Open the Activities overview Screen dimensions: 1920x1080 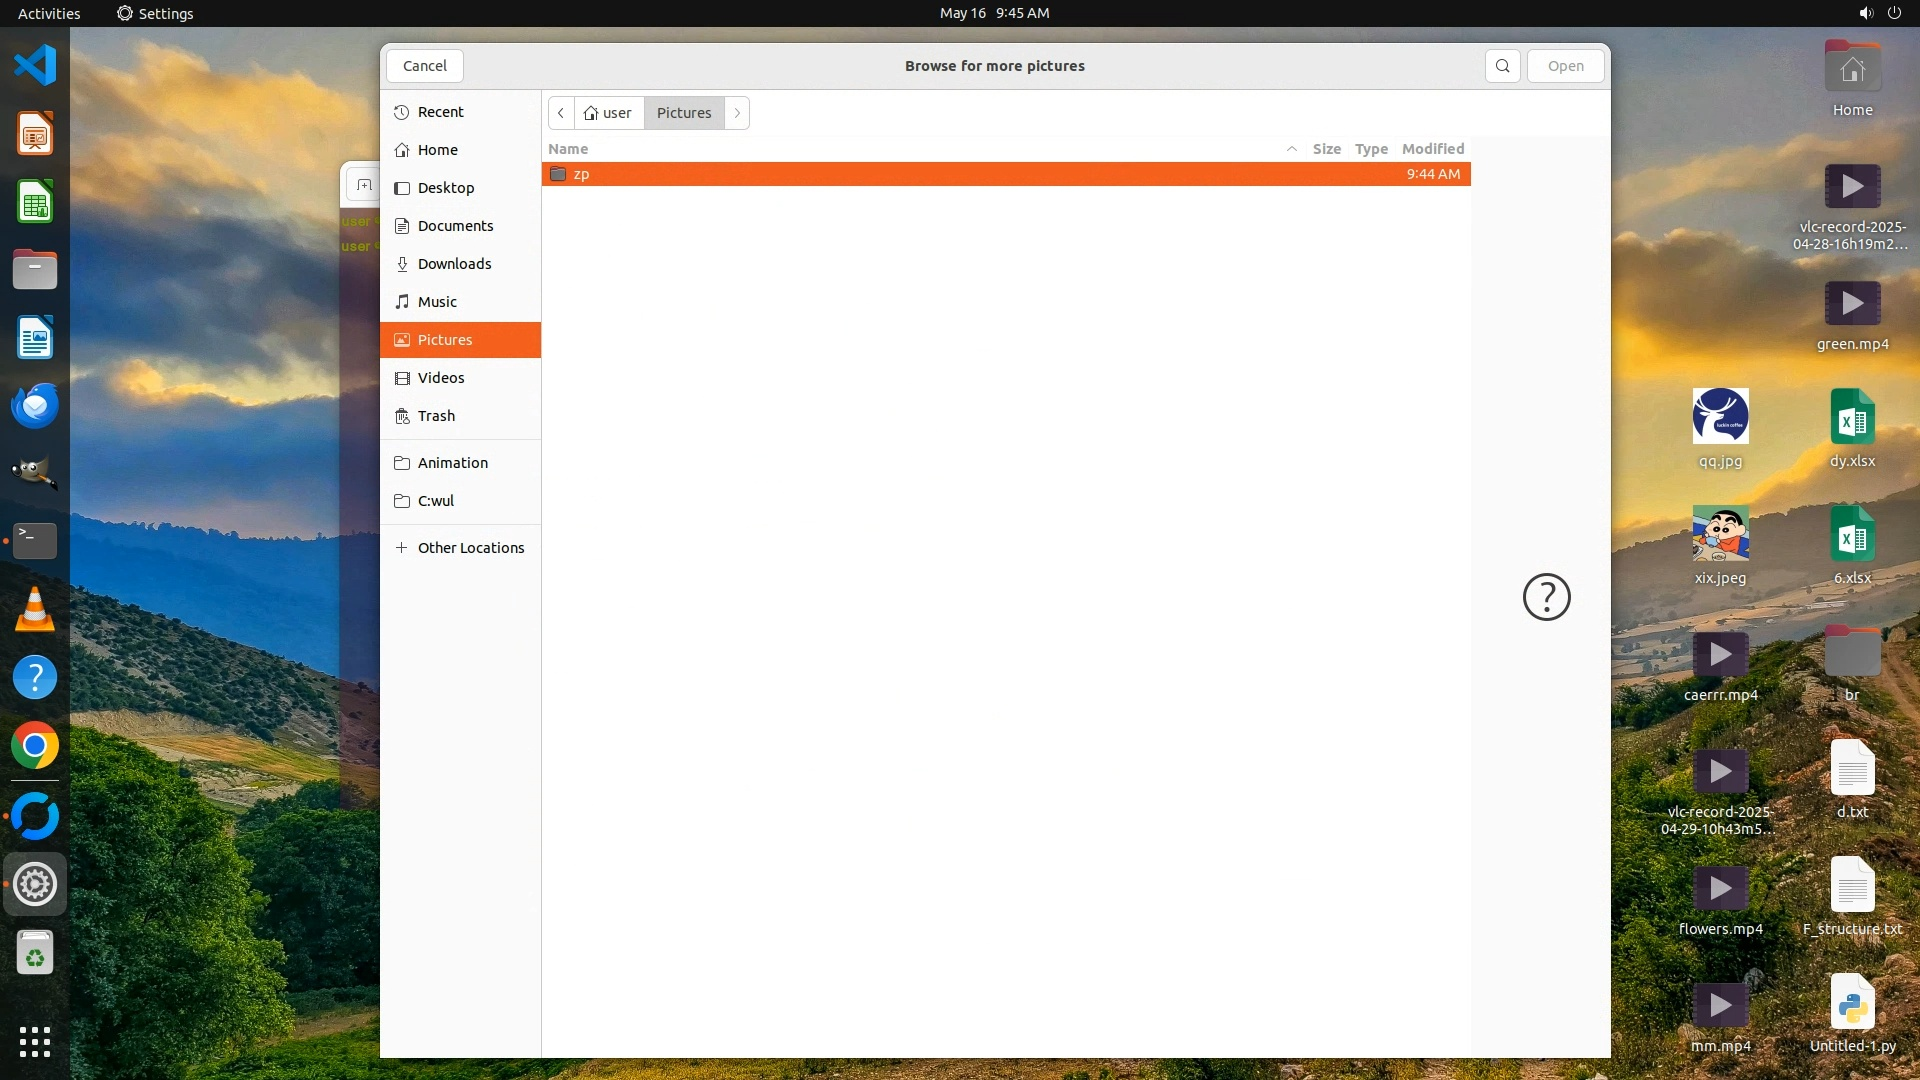coord(49,13)
